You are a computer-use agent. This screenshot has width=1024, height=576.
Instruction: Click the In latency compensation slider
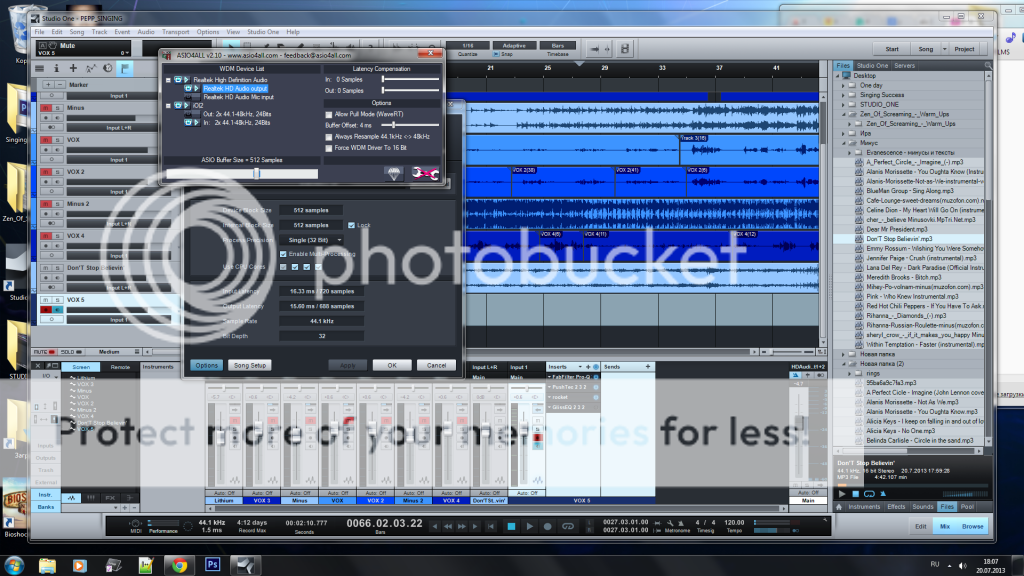[410, 80]
